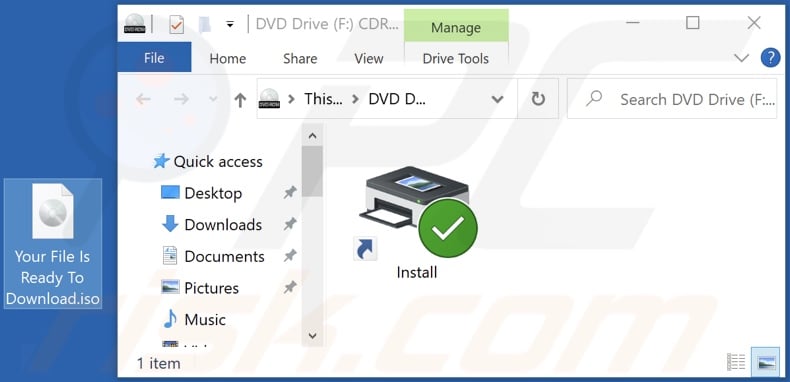Switch to the View ribbon tab

pos(368,58)
